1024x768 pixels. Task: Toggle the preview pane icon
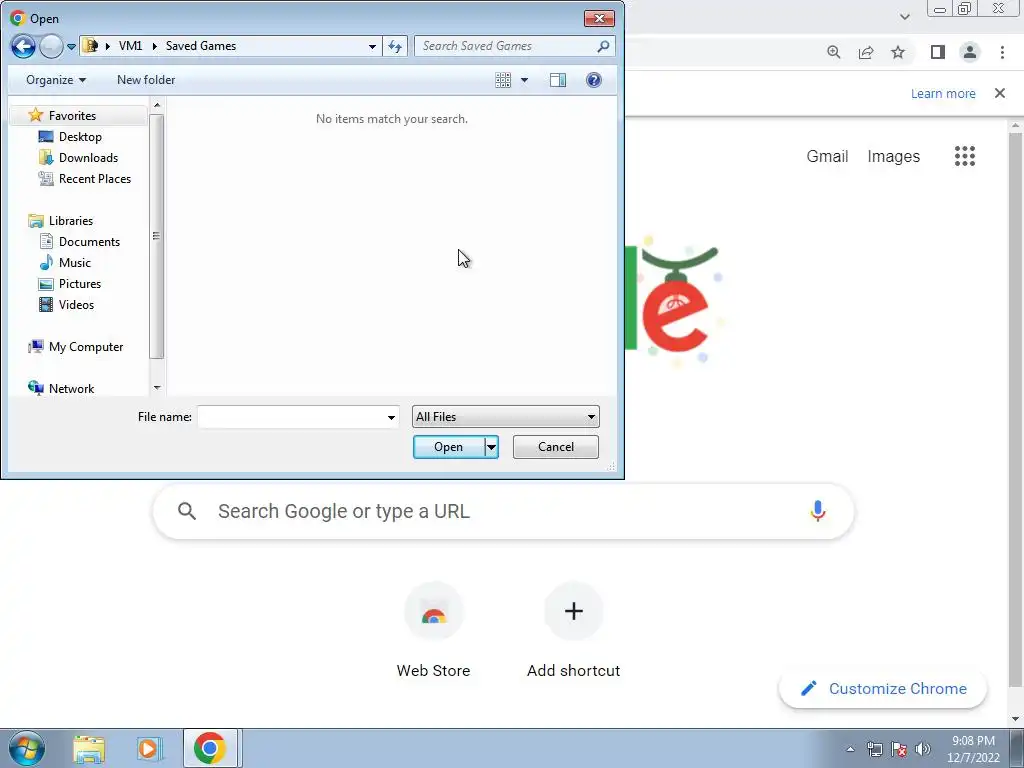558,80
